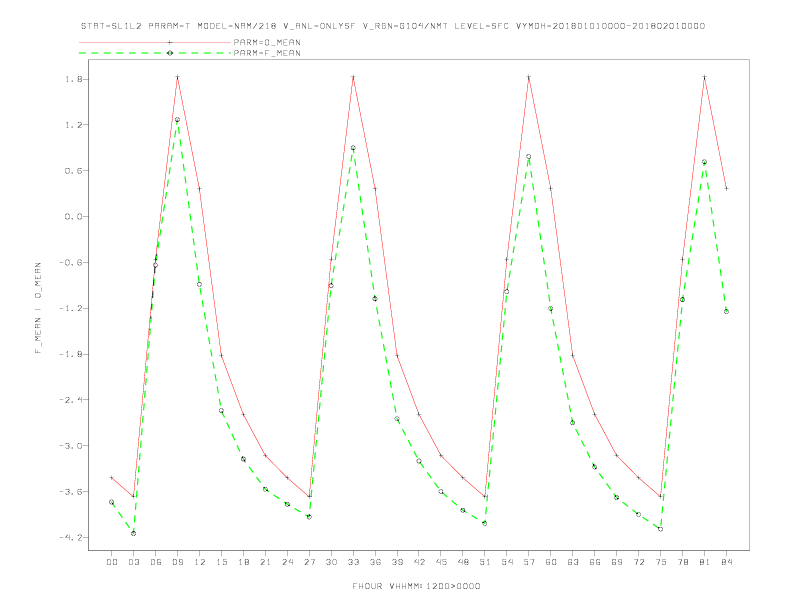792x612 pixels.
Task: Click x-axis tick label 27
Action: point(309,562)
